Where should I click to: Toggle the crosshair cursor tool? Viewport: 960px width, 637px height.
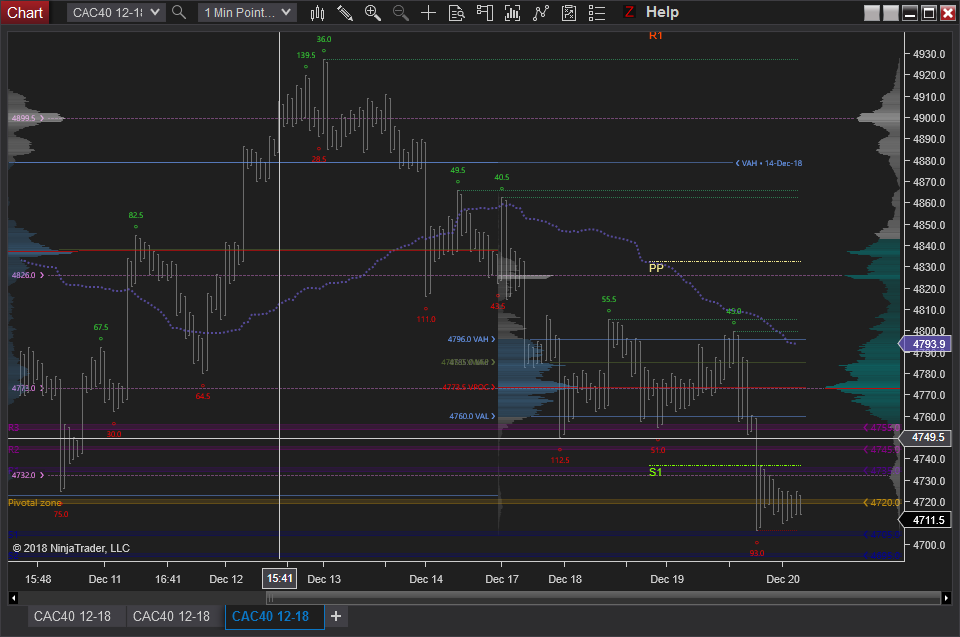[x=429, y=13]
